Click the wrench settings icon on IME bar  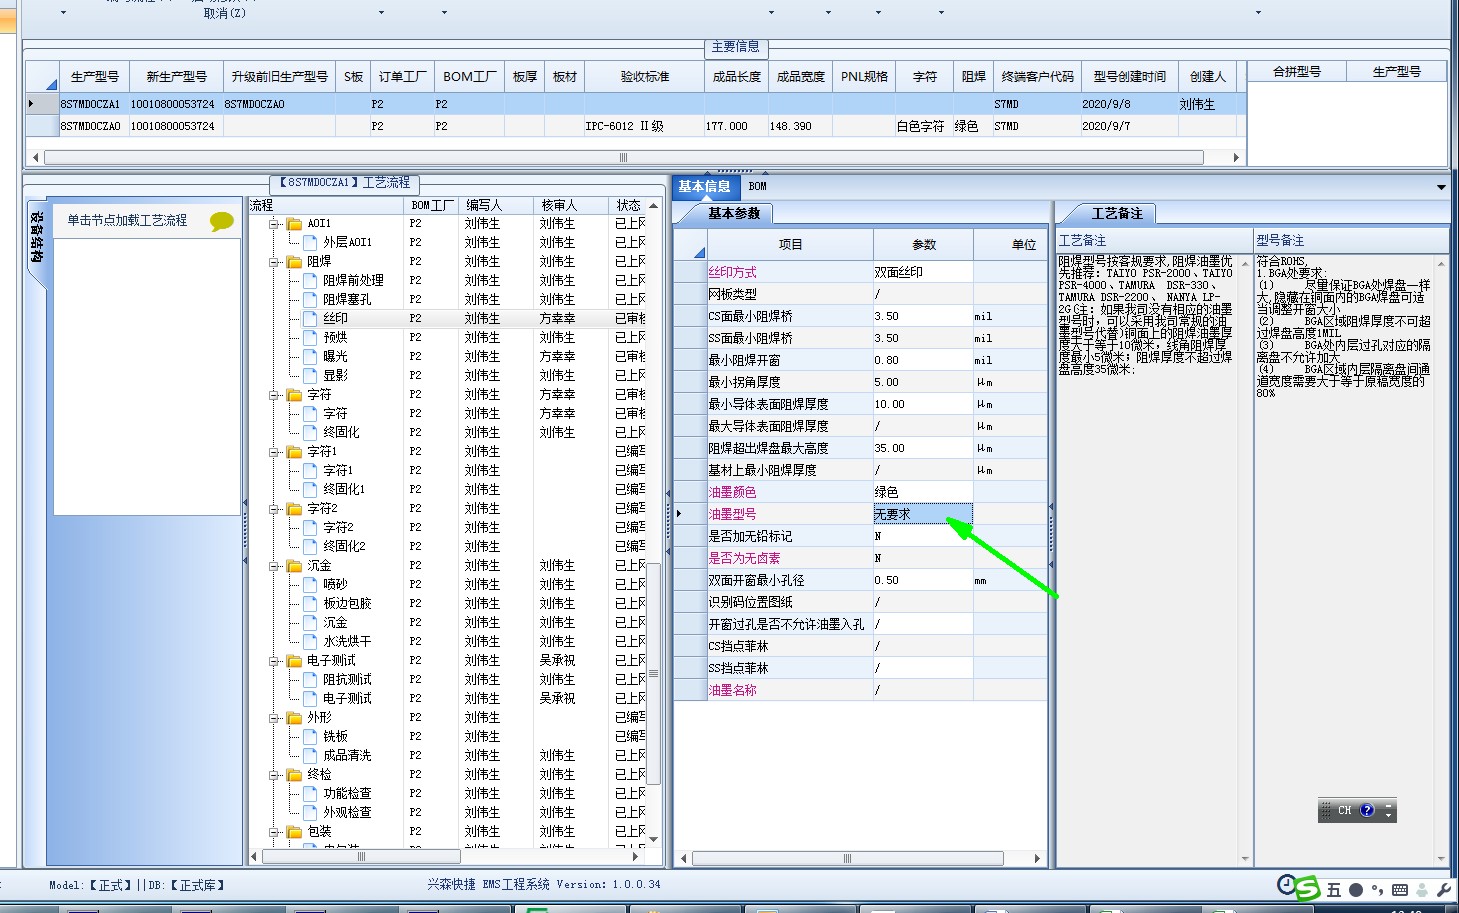pos(1444,890)
